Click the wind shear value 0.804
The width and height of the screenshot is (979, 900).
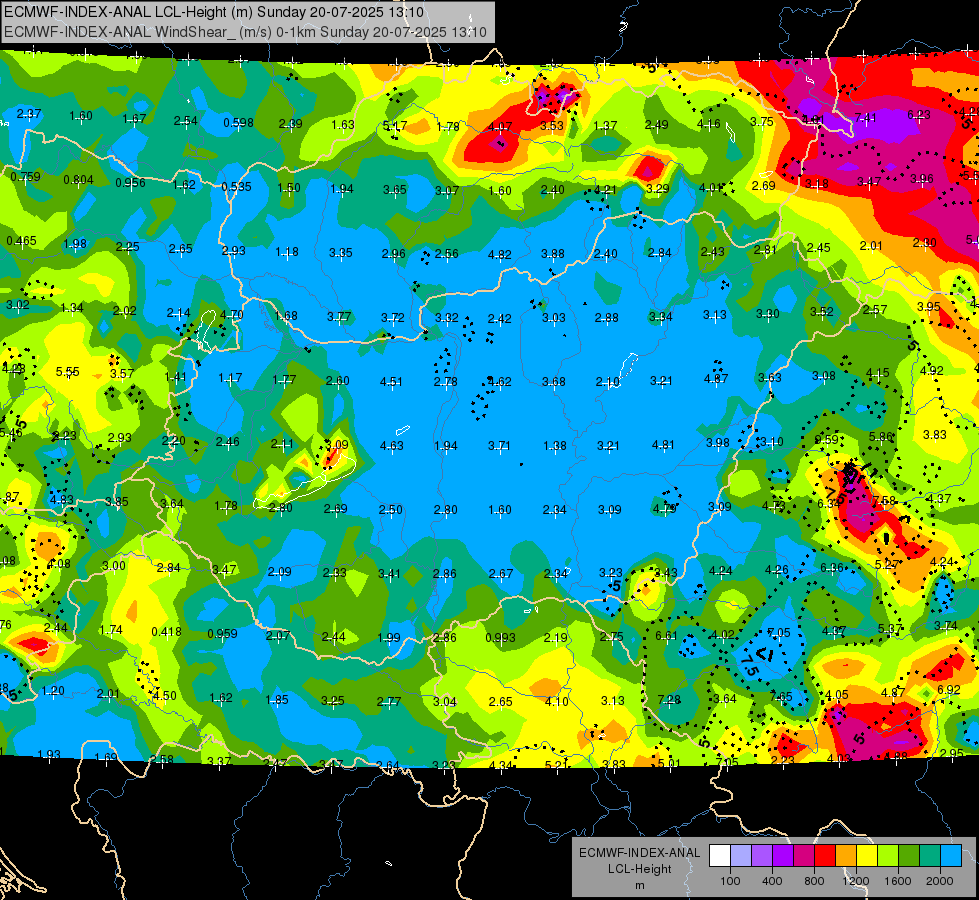[79, 180]
